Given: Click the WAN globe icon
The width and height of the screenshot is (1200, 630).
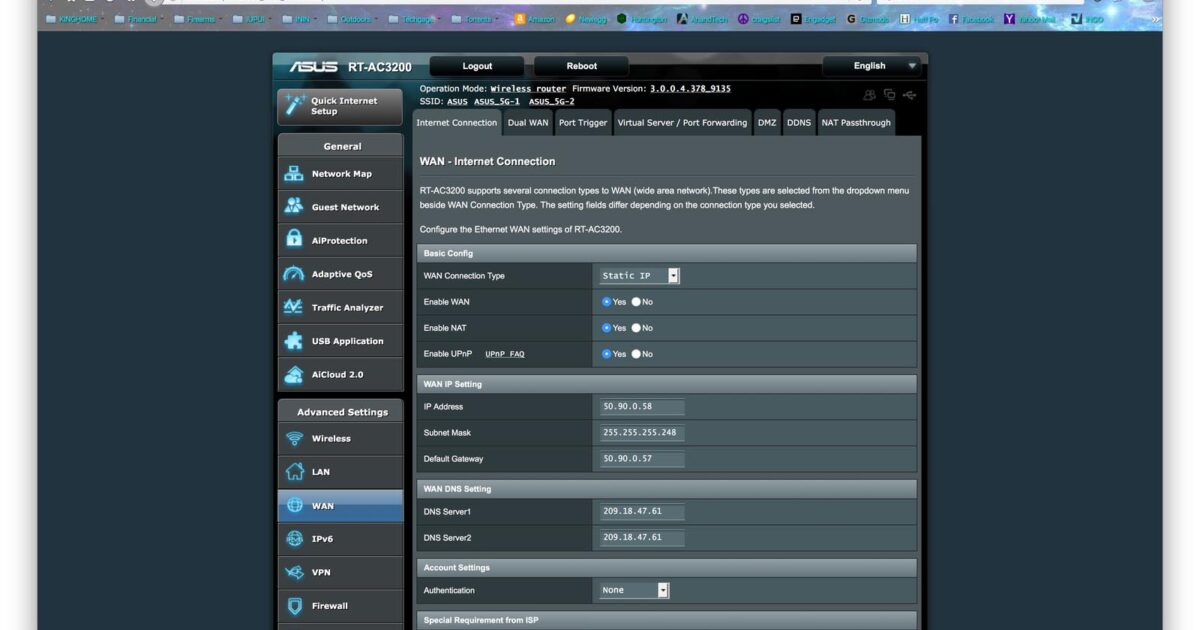Looking at the screenshot, I should (294, 506).
